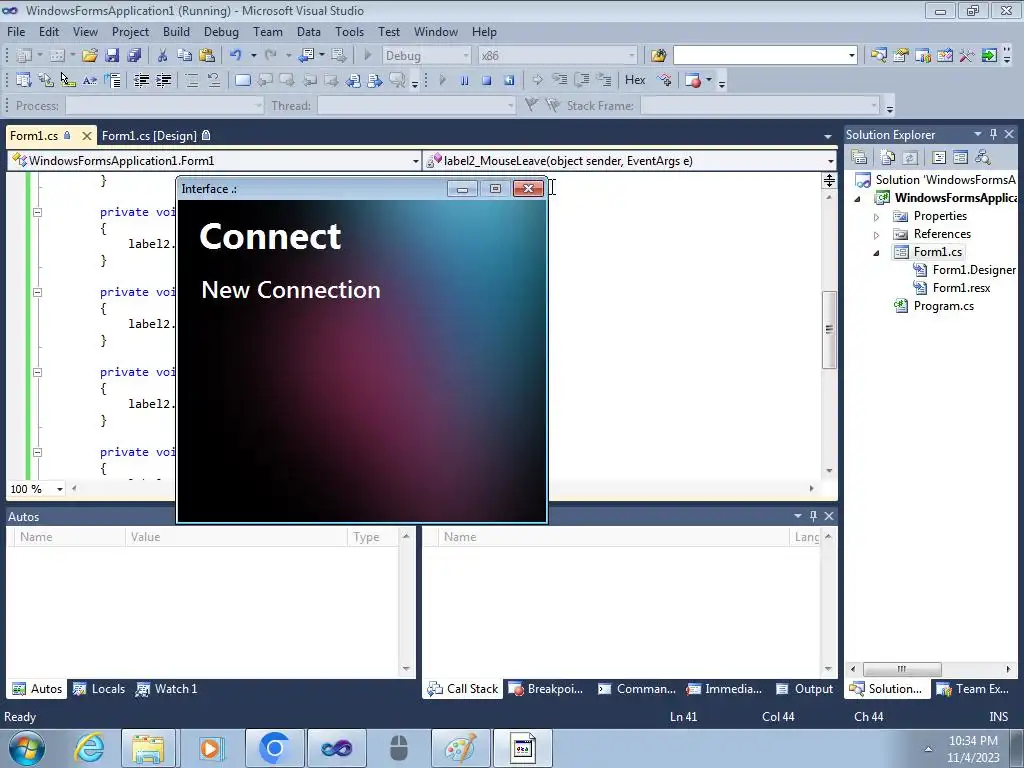Click the code editor vertical scrollbar thumb

829,330
